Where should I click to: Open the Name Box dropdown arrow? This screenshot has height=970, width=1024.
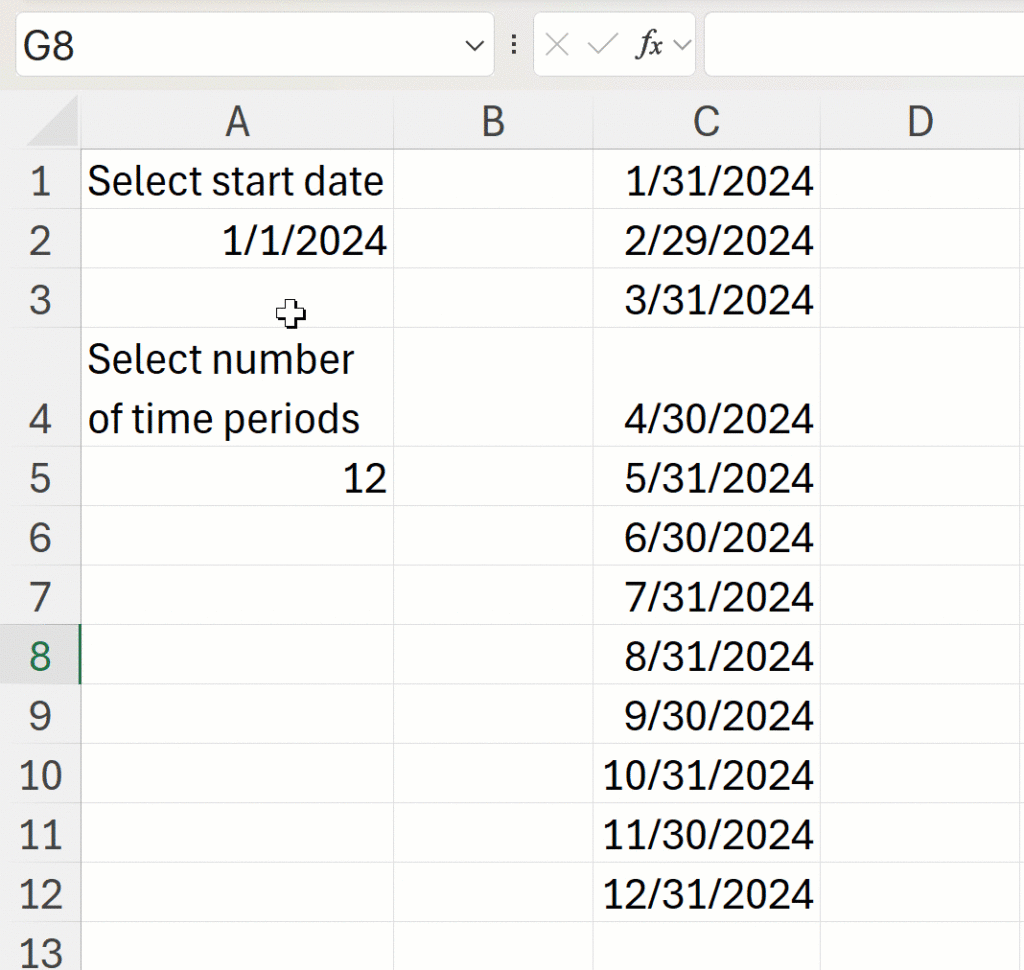pyautogui.click(x=474, y=45)
